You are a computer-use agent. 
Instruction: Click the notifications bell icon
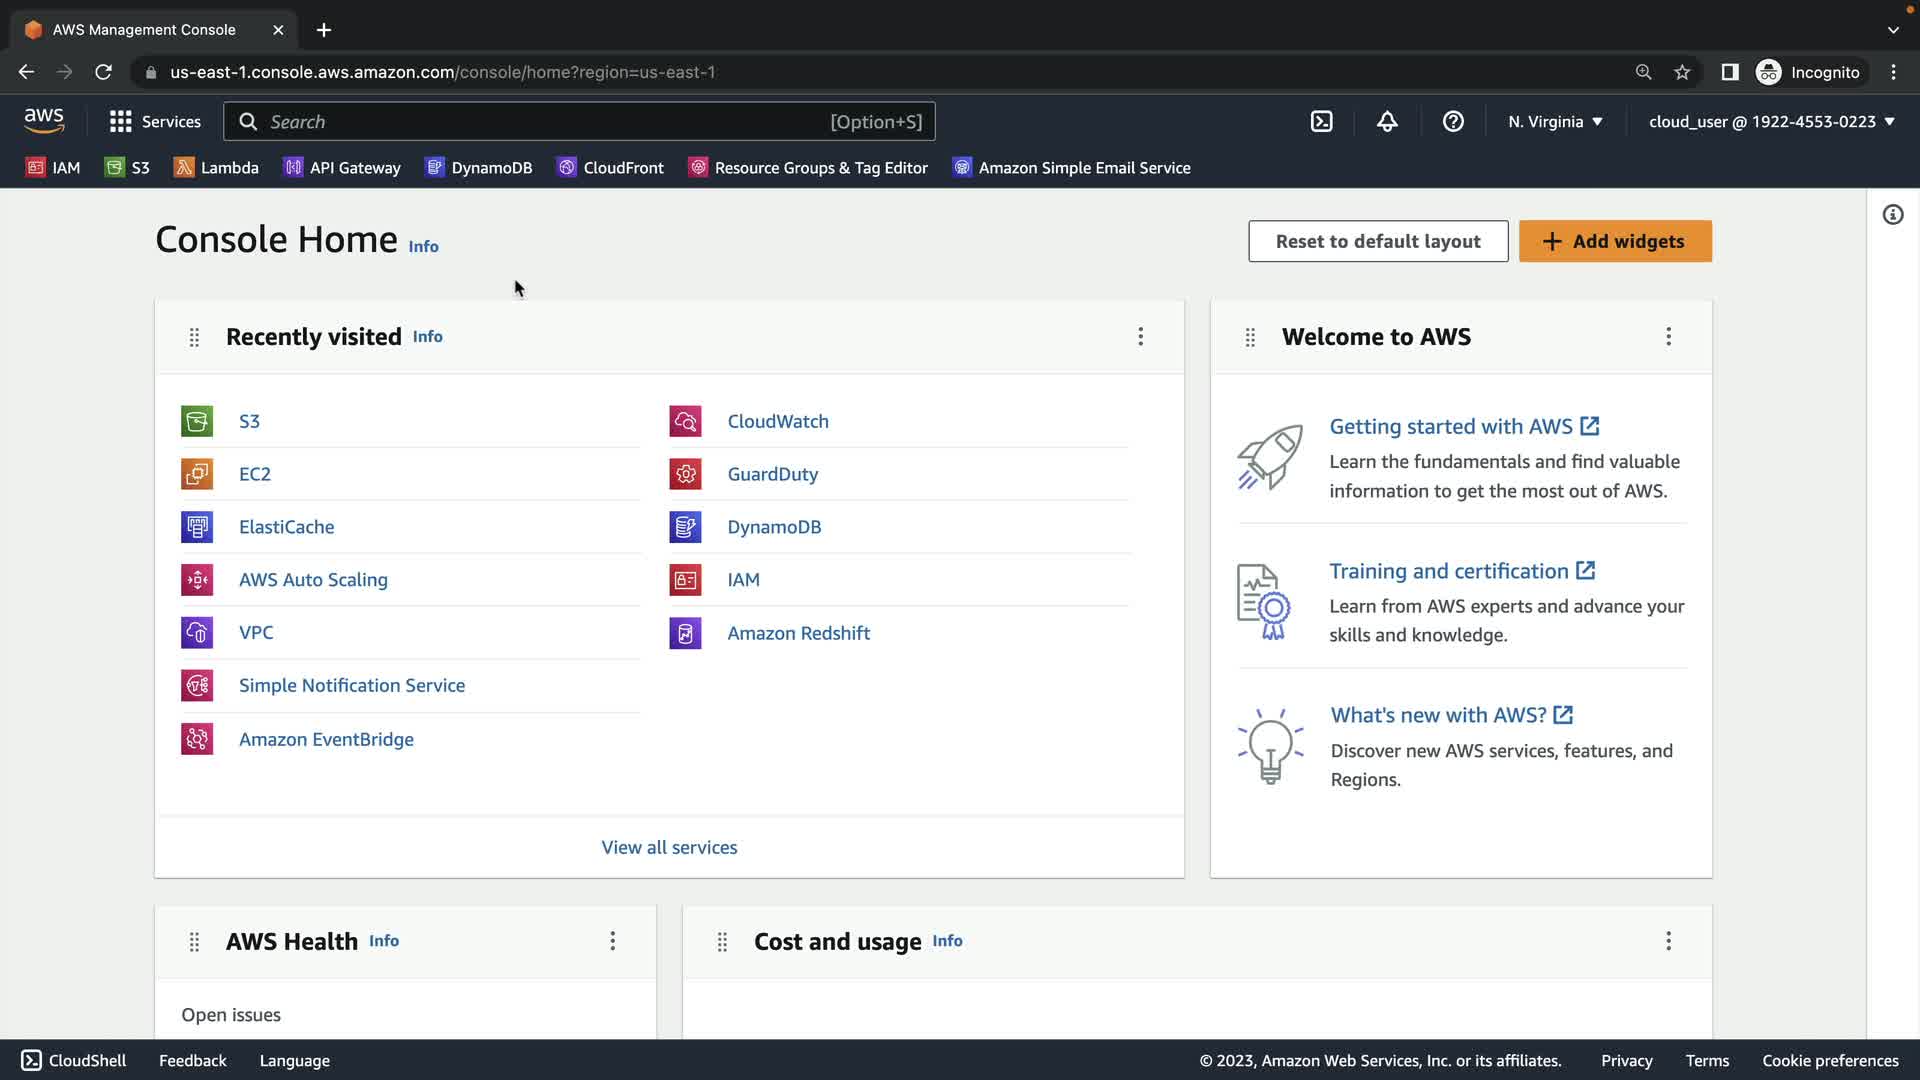(1387, 121)
